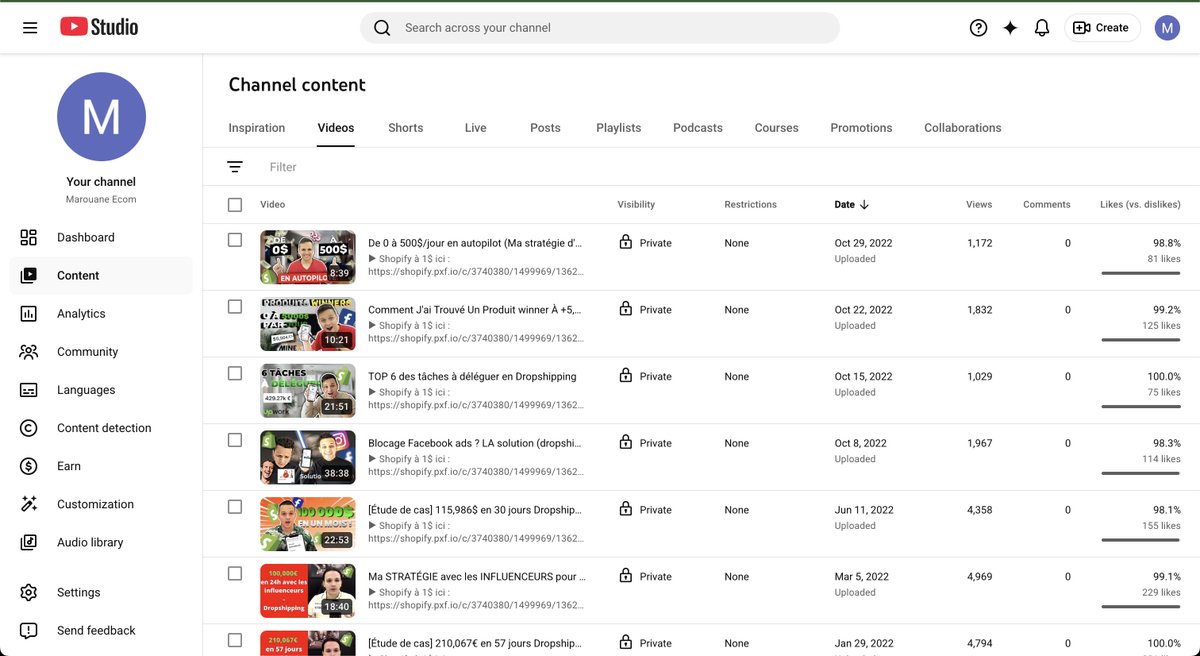The width and height of the screenshot is (1200, 656).
Task: Switch to the Shorts tab
Action: click(x=406, y=128)
